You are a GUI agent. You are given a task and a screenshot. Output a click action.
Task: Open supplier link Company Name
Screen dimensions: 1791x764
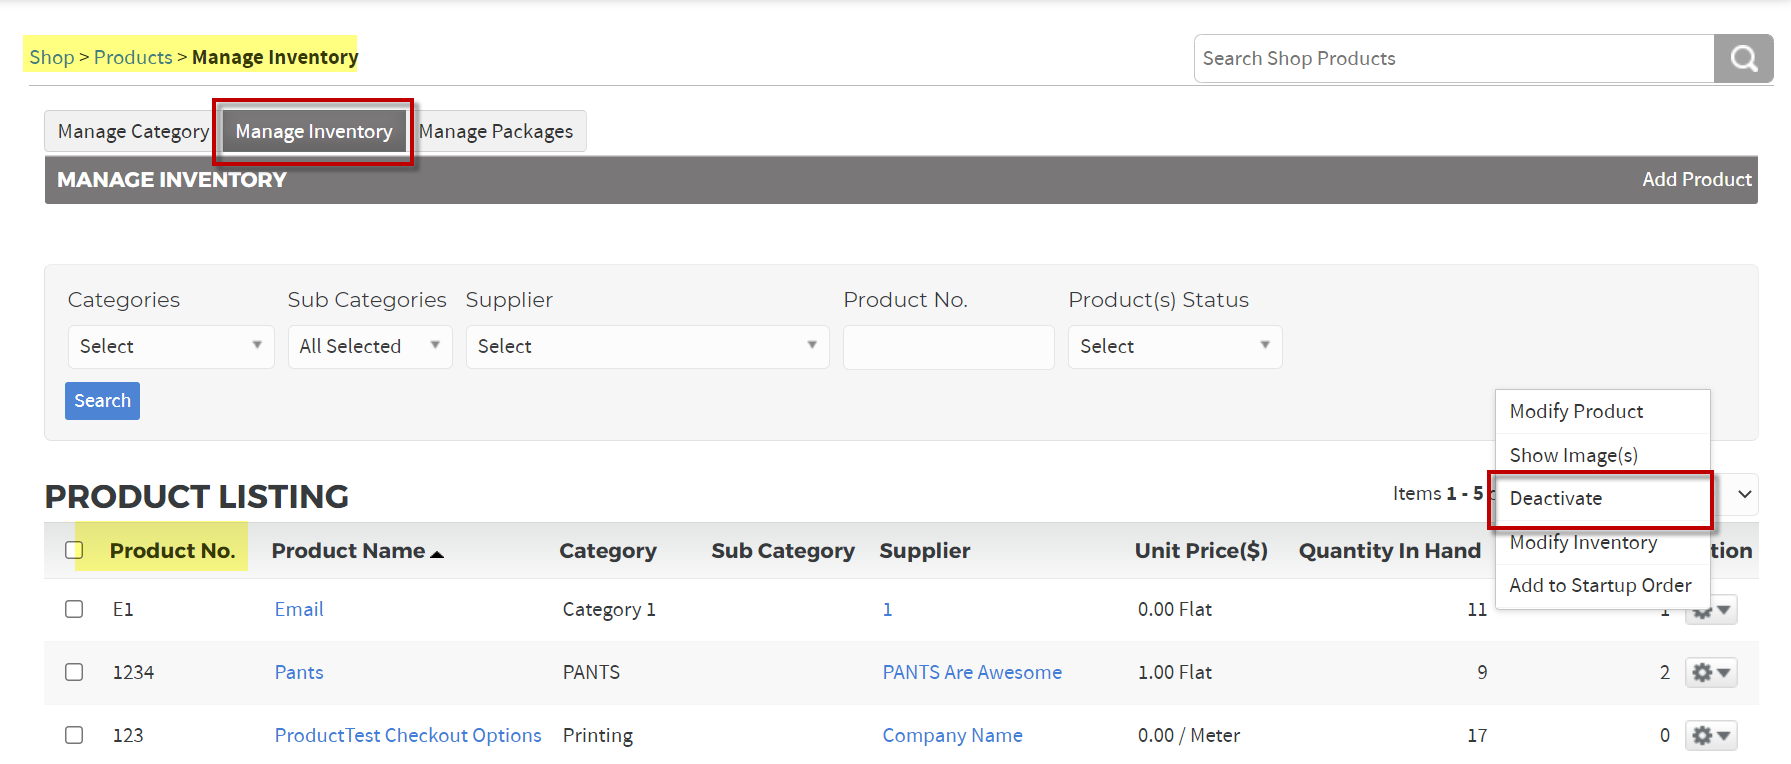coord(952,735)
